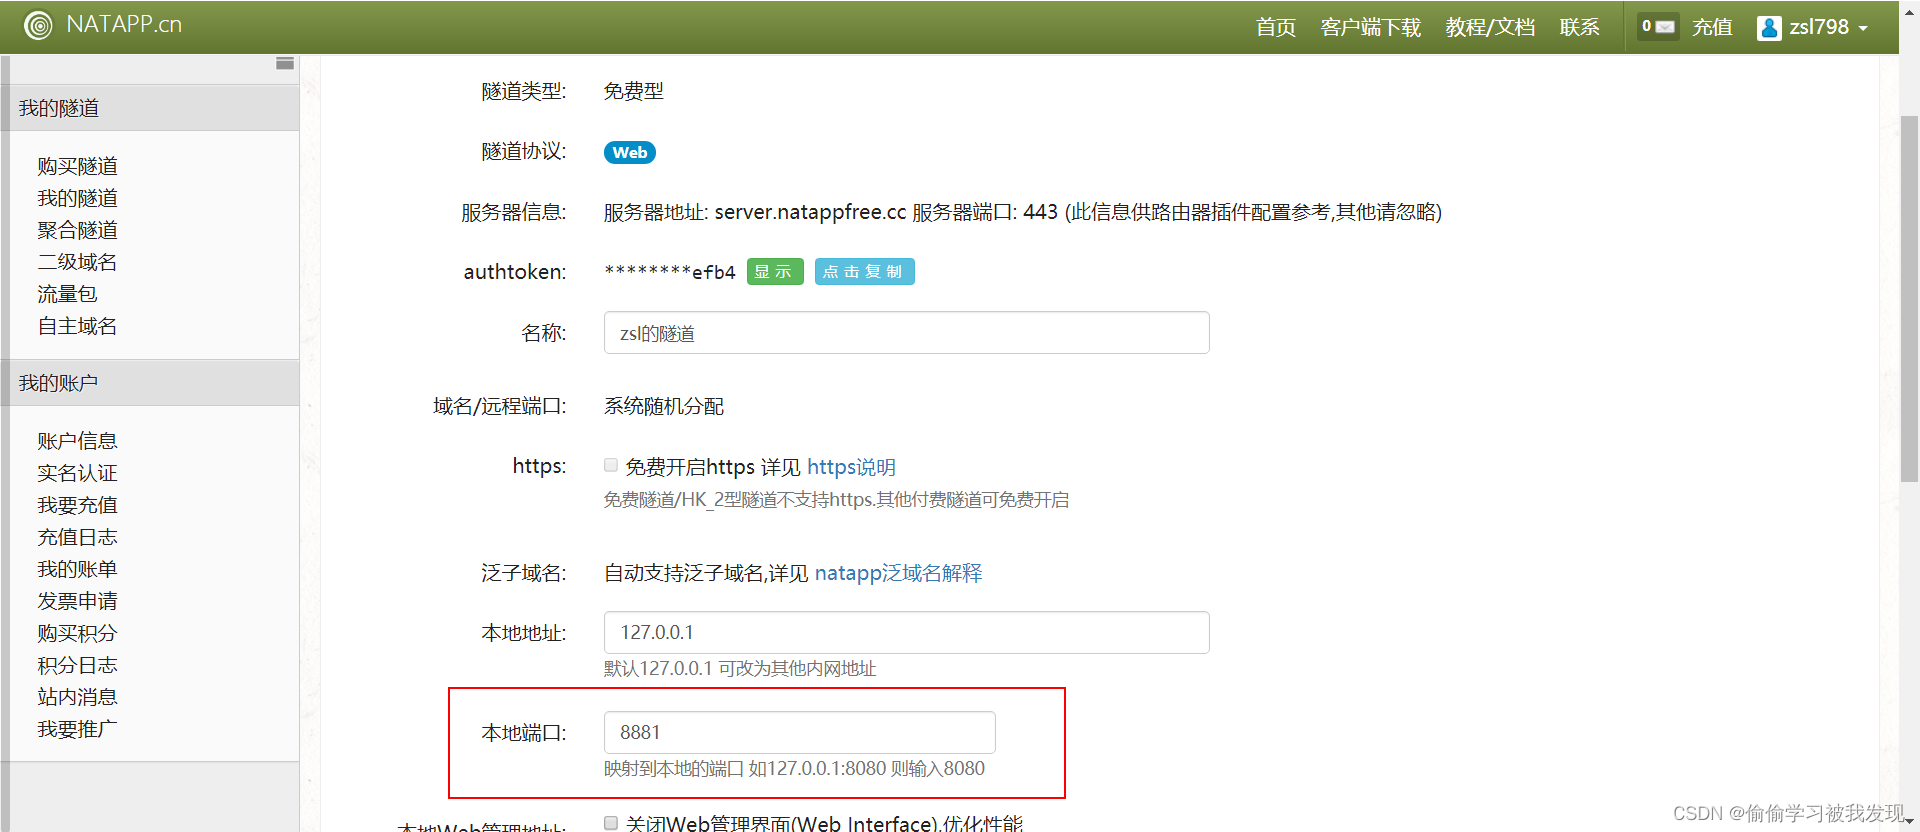The image size is (1920, 832).
Task: Click the NATAPP.cn logo icon
Action: (x=38, y=25)
